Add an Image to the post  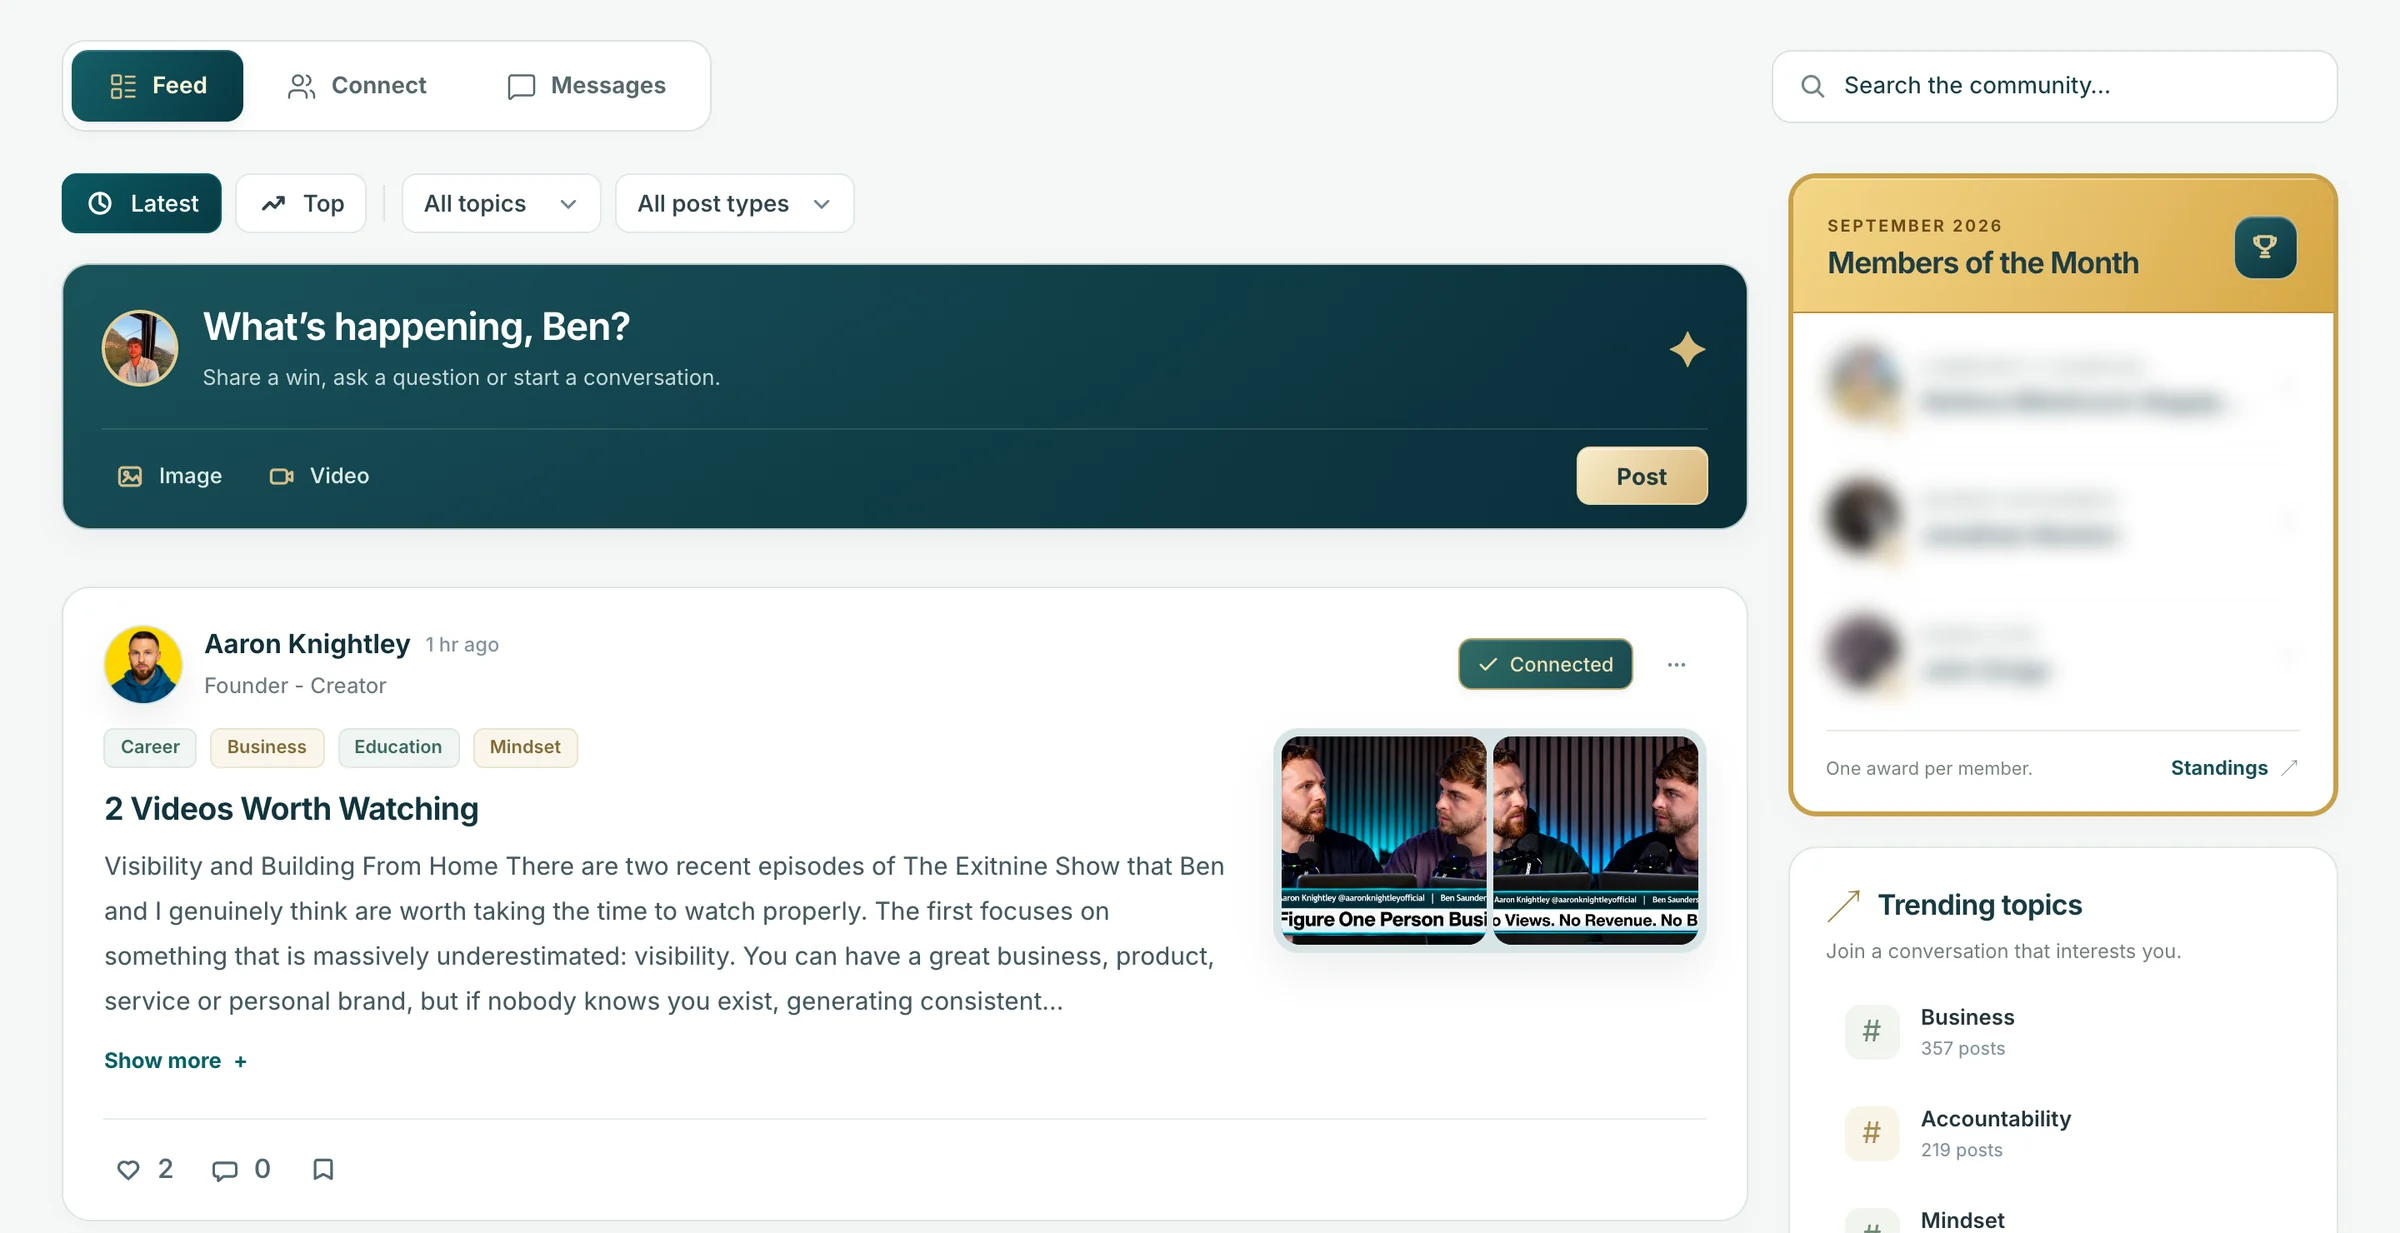[x=170, y=476]
